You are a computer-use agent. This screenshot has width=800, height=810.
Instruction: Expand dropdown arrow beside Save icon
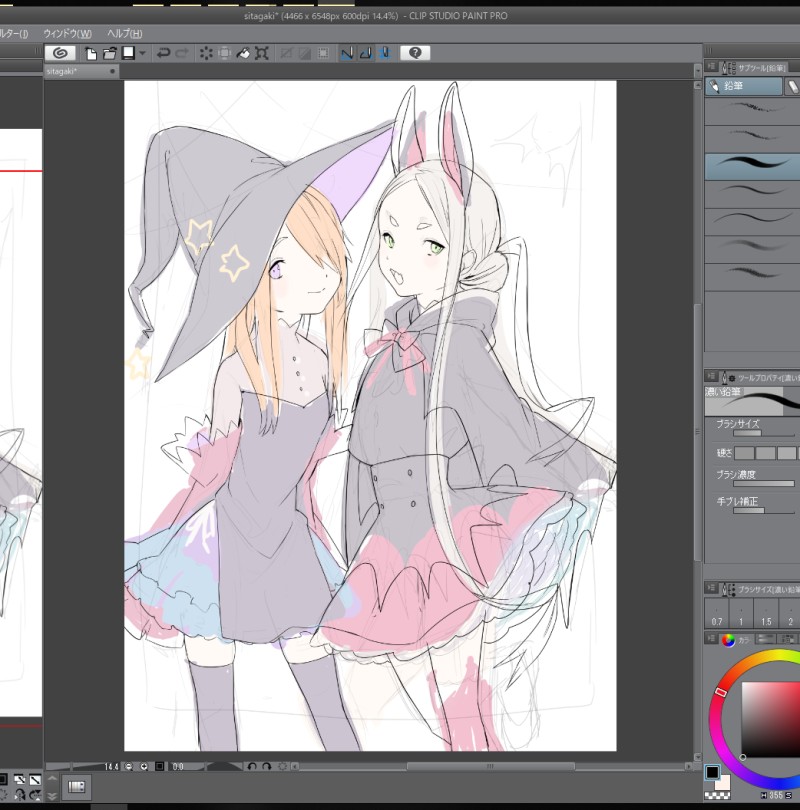[x=143, y=52]
